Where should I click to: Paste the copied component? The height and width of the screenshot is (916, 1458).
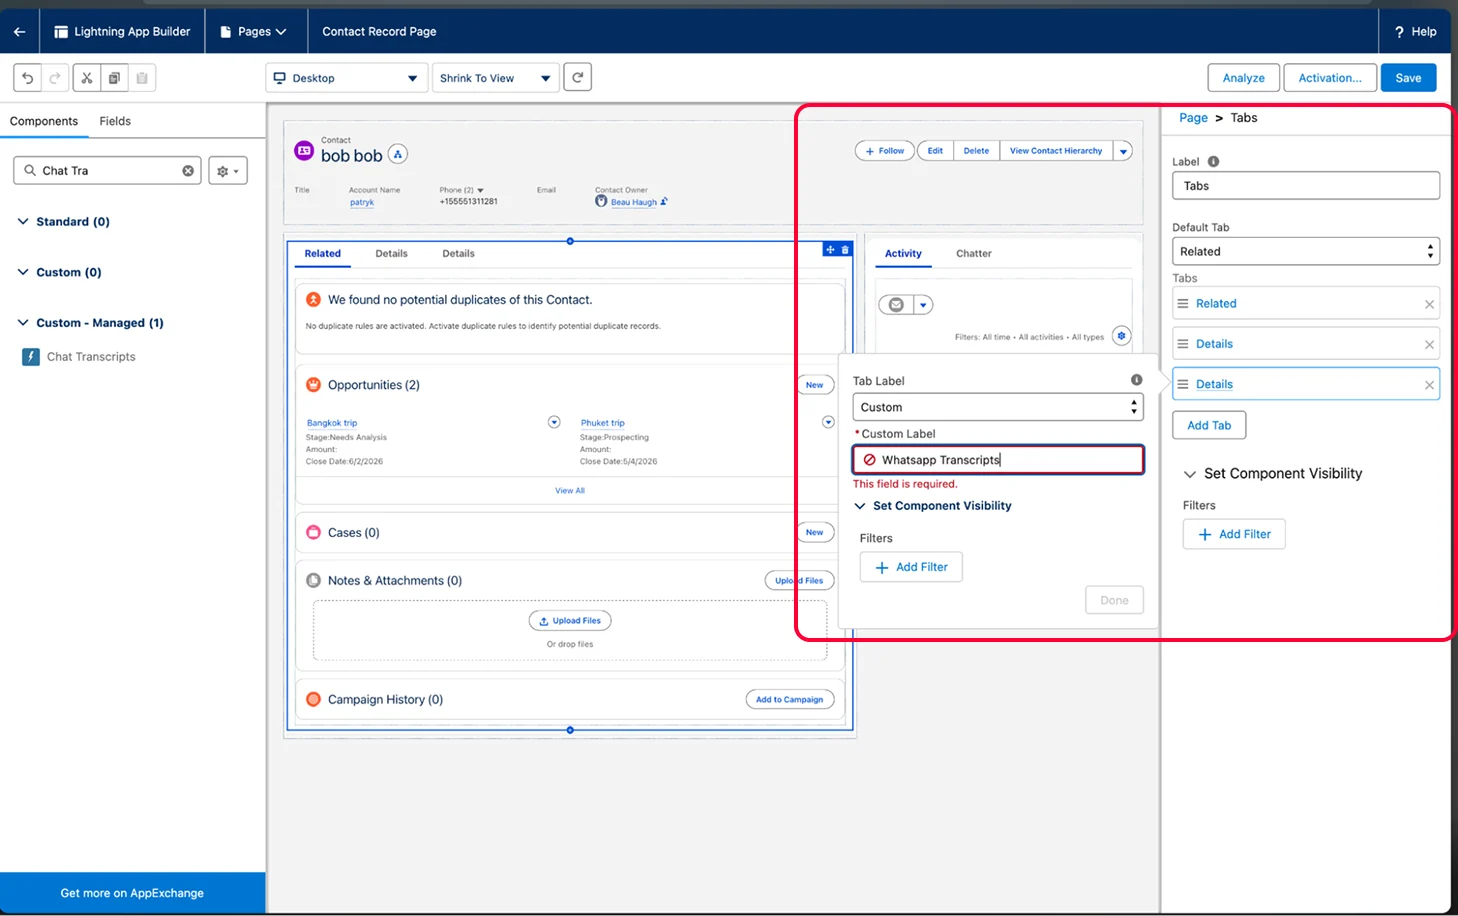tap(142, 78)
